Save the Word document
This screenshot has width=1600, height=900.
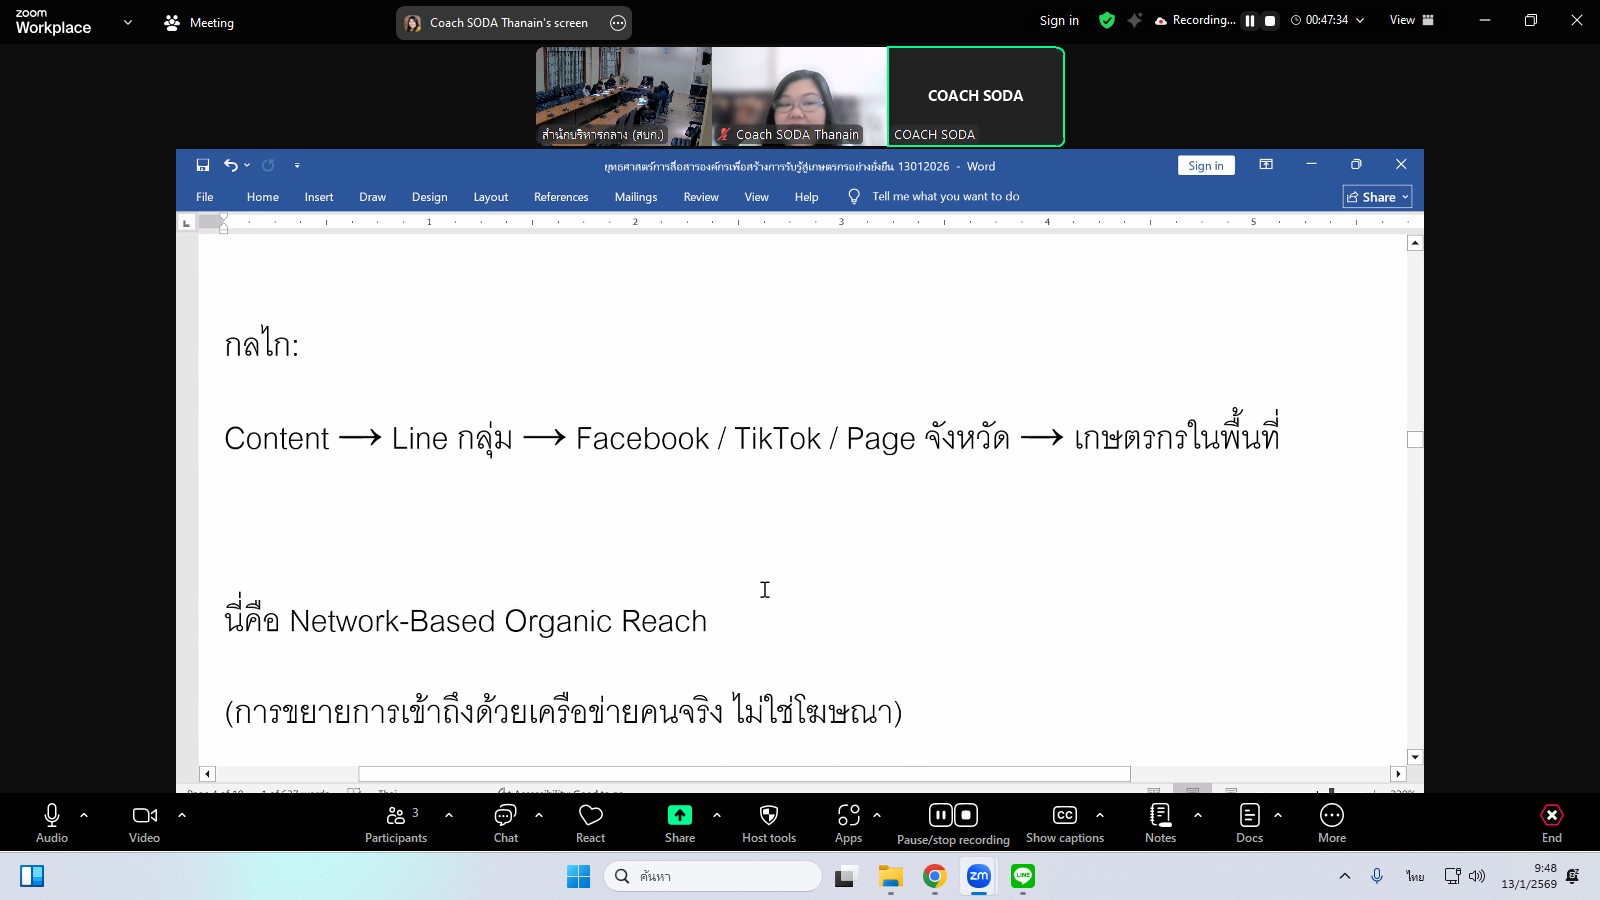(x=203, y=165)
